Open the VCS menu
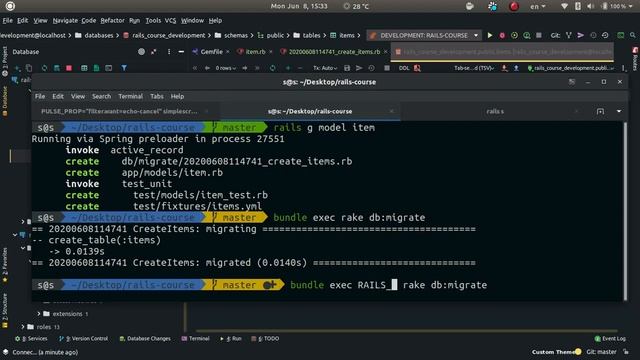The image size is (640, 360). click(x=170, y=20)
